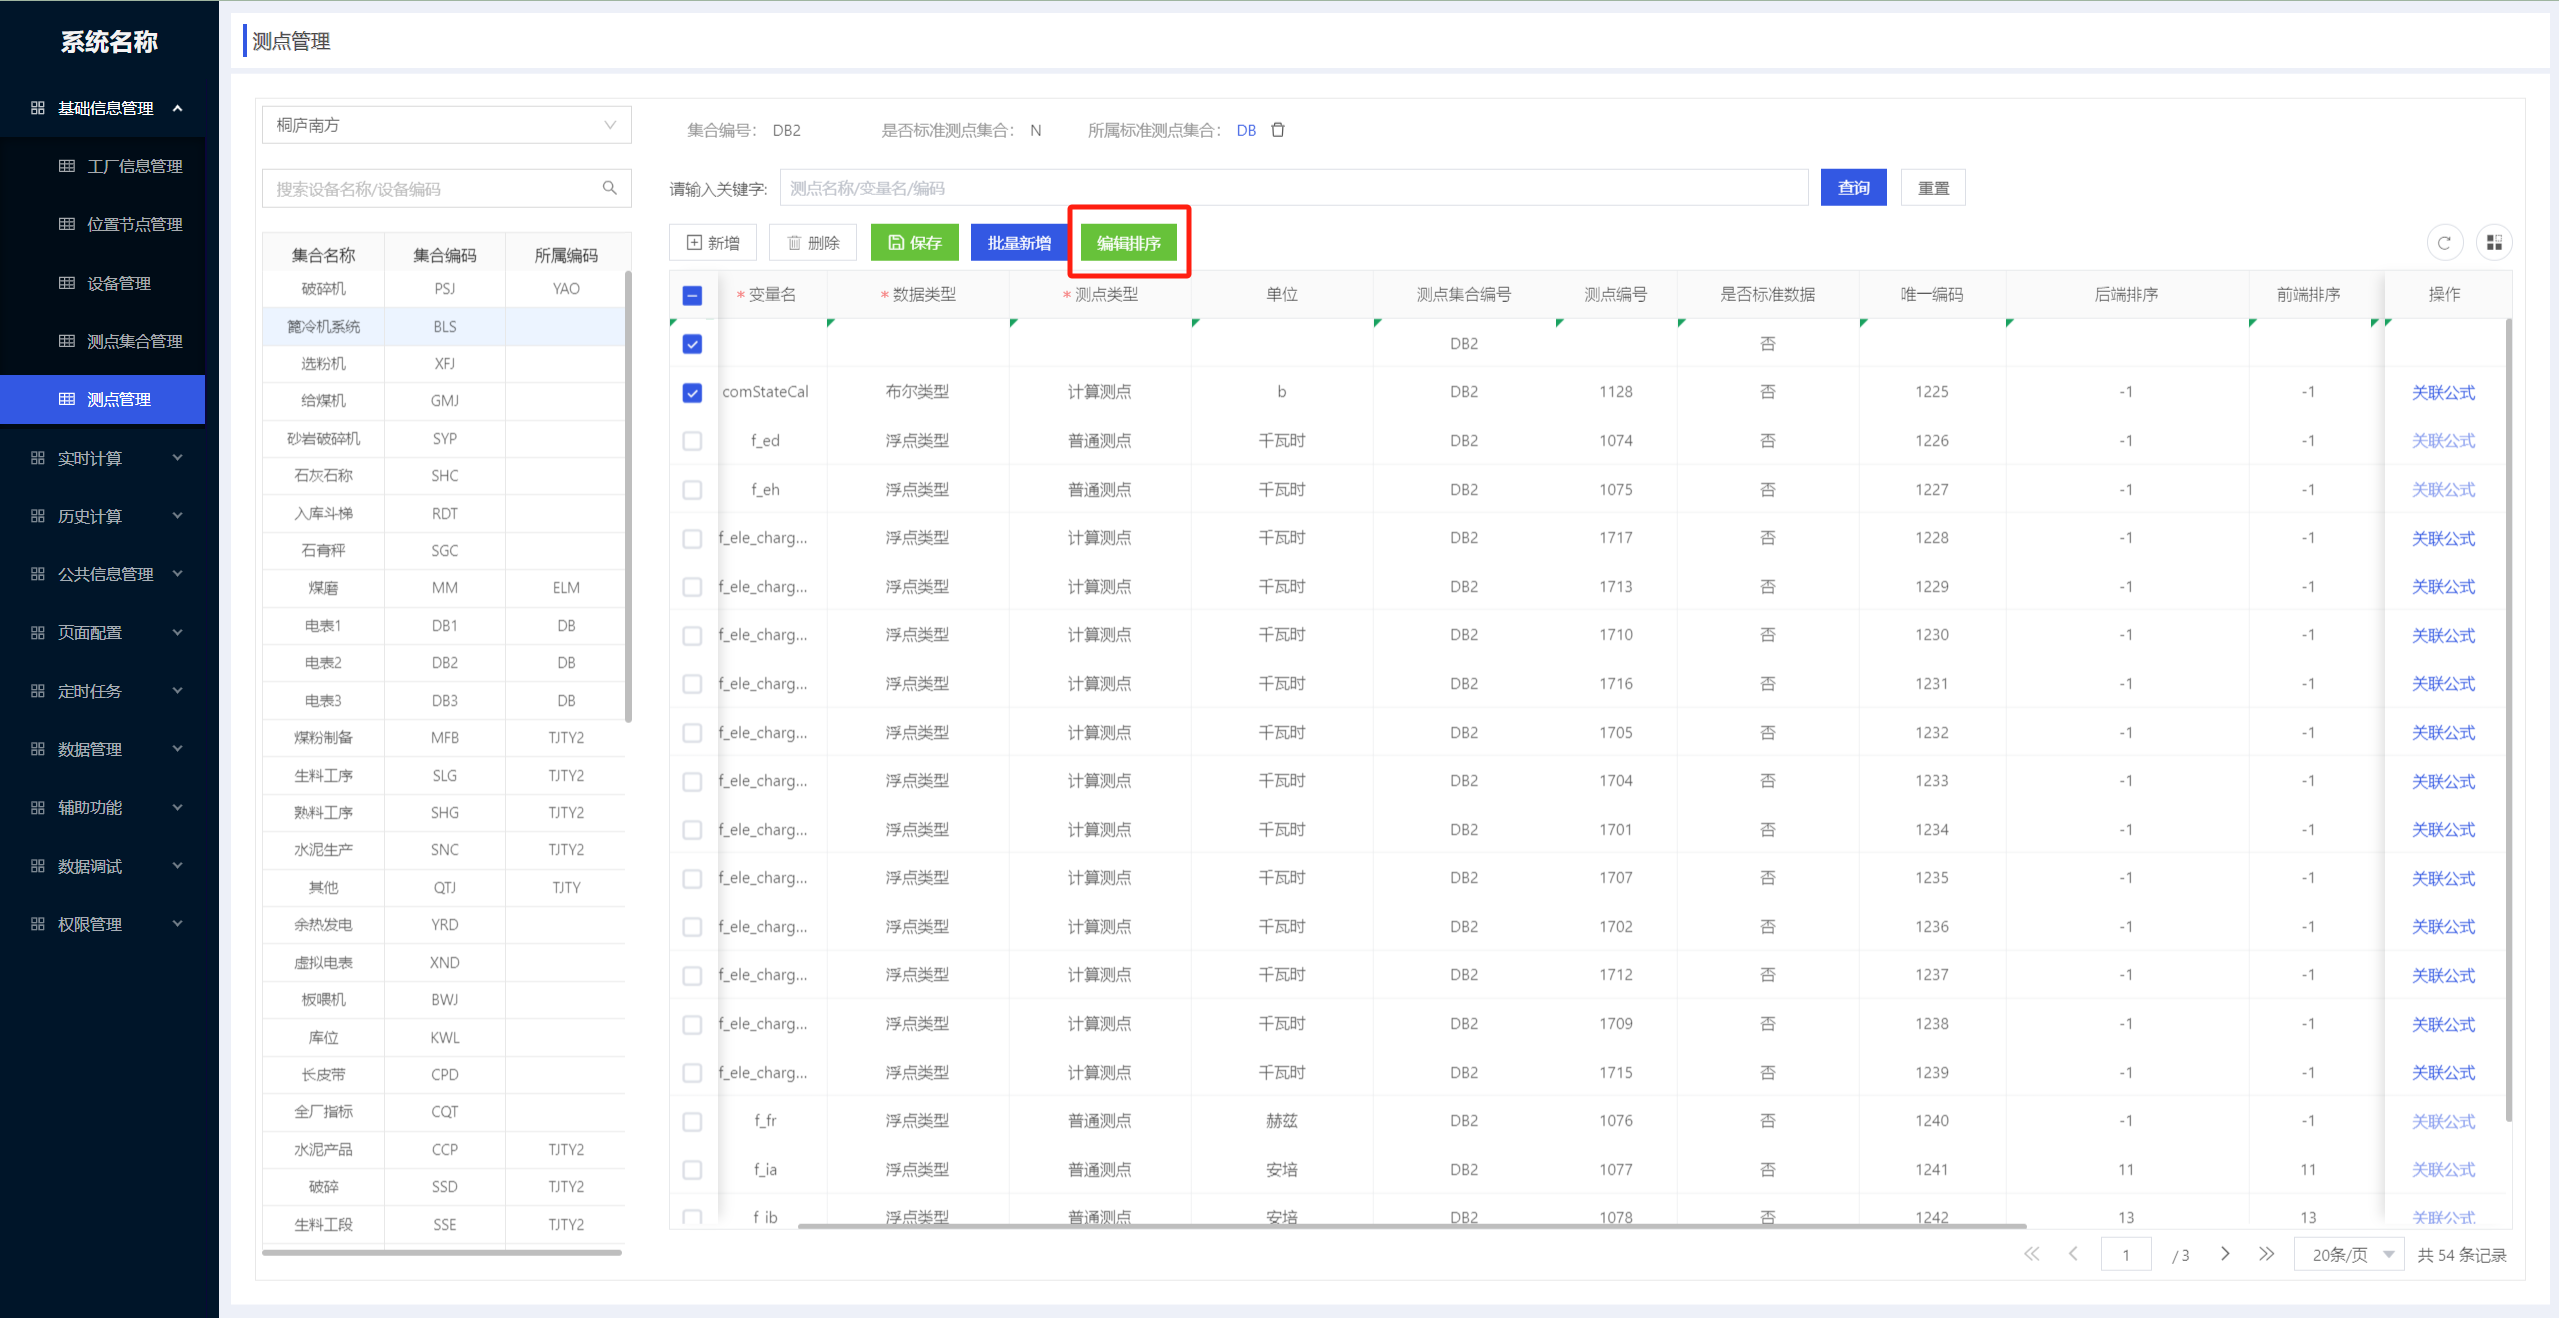Screen dimensions: 2559x1318
Task: Click the table's horizontal scrollbar
Action: coord(1412,1225)
